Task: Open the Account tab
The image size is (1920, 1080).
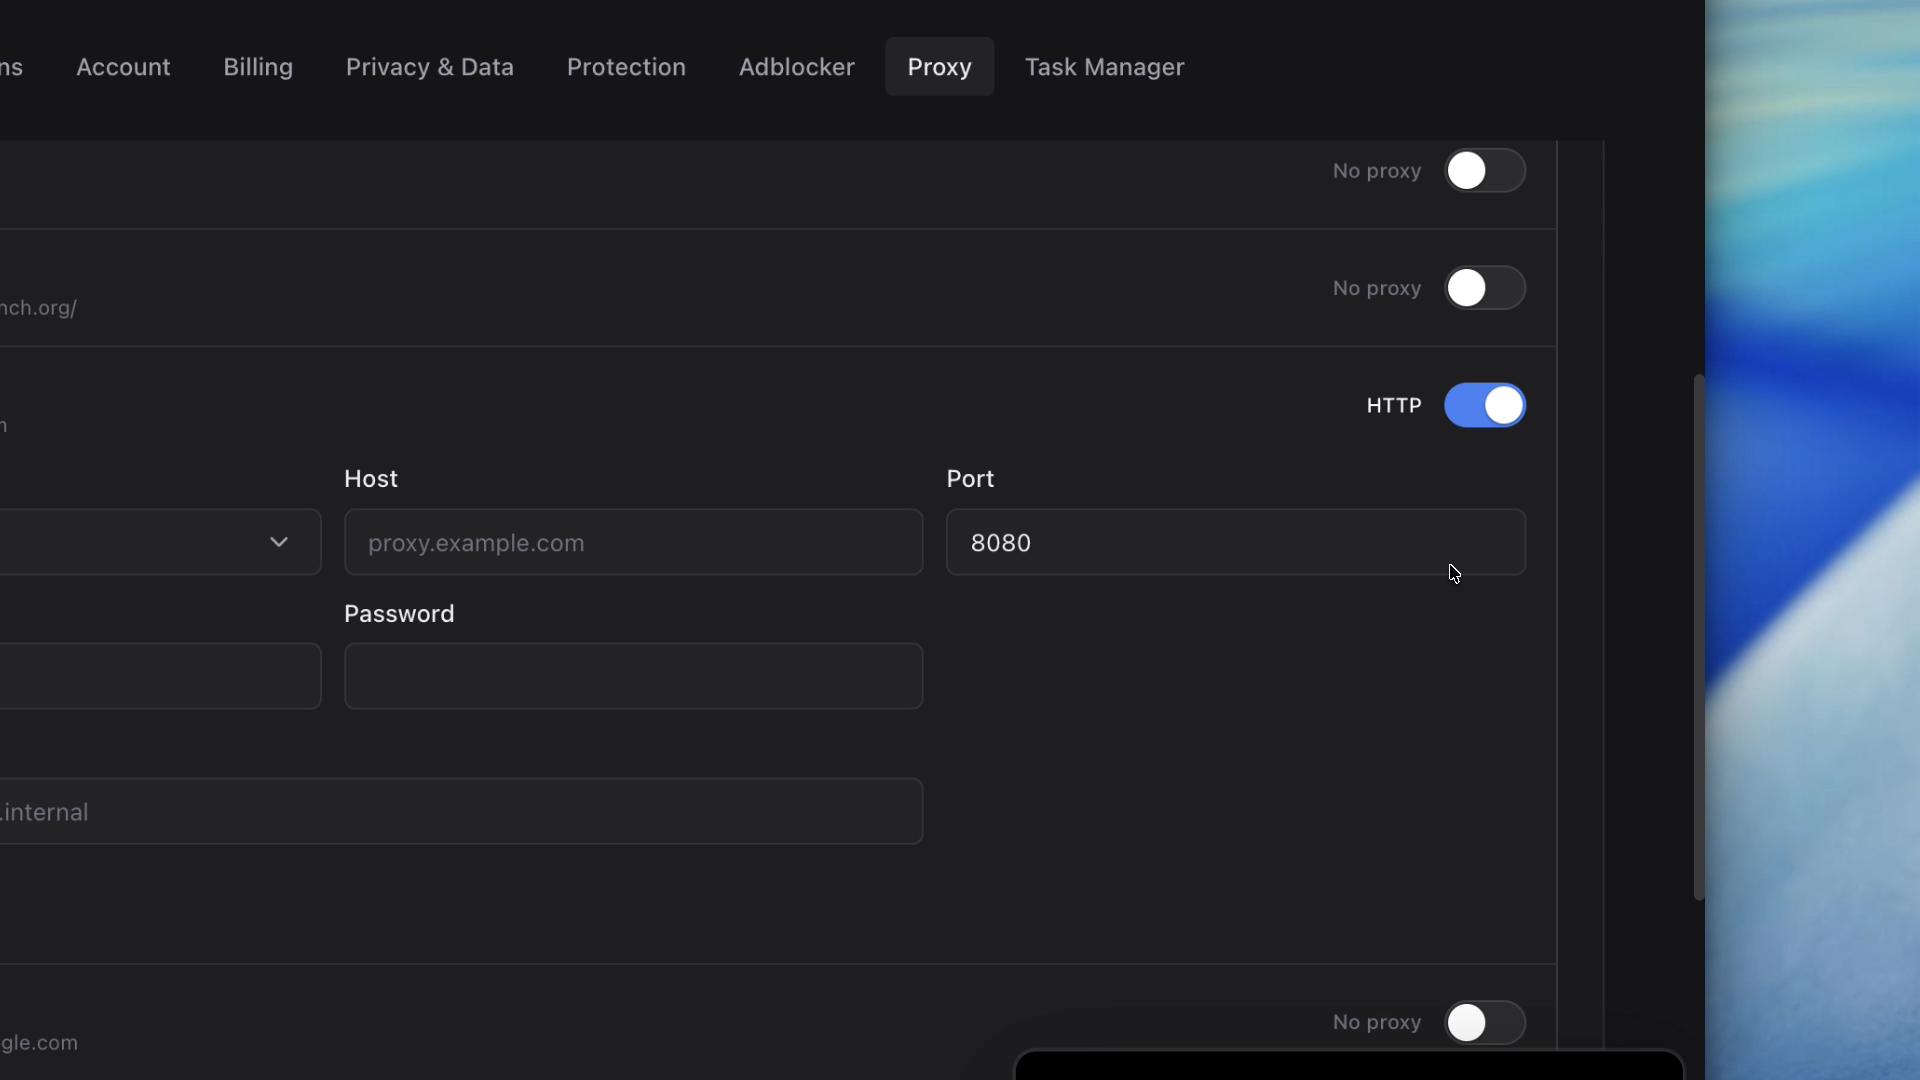Action: coord(123,67)
